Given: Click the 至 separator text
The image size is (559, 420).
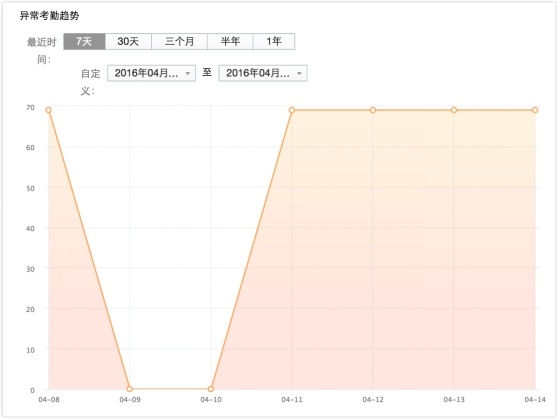Looking at the screenshot, I should click(x=207, y=72).
